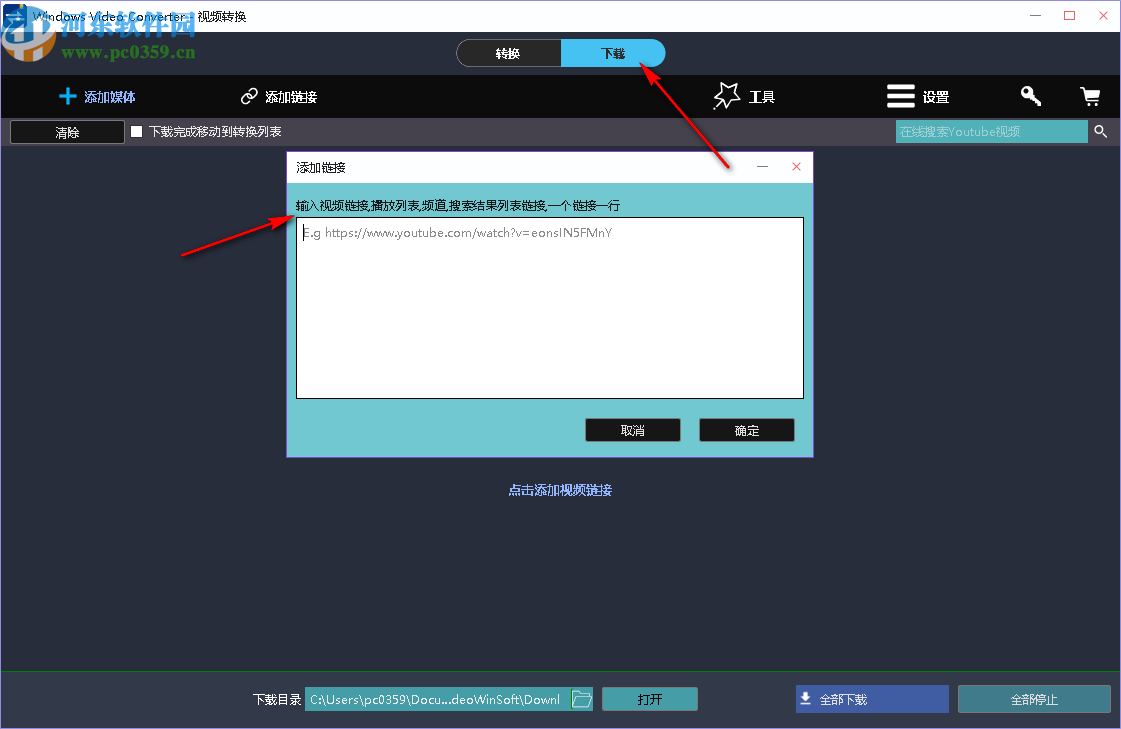The image size is (1121, 729).
Task: Click the Add Media plus icon
Action: pos(67,96)
